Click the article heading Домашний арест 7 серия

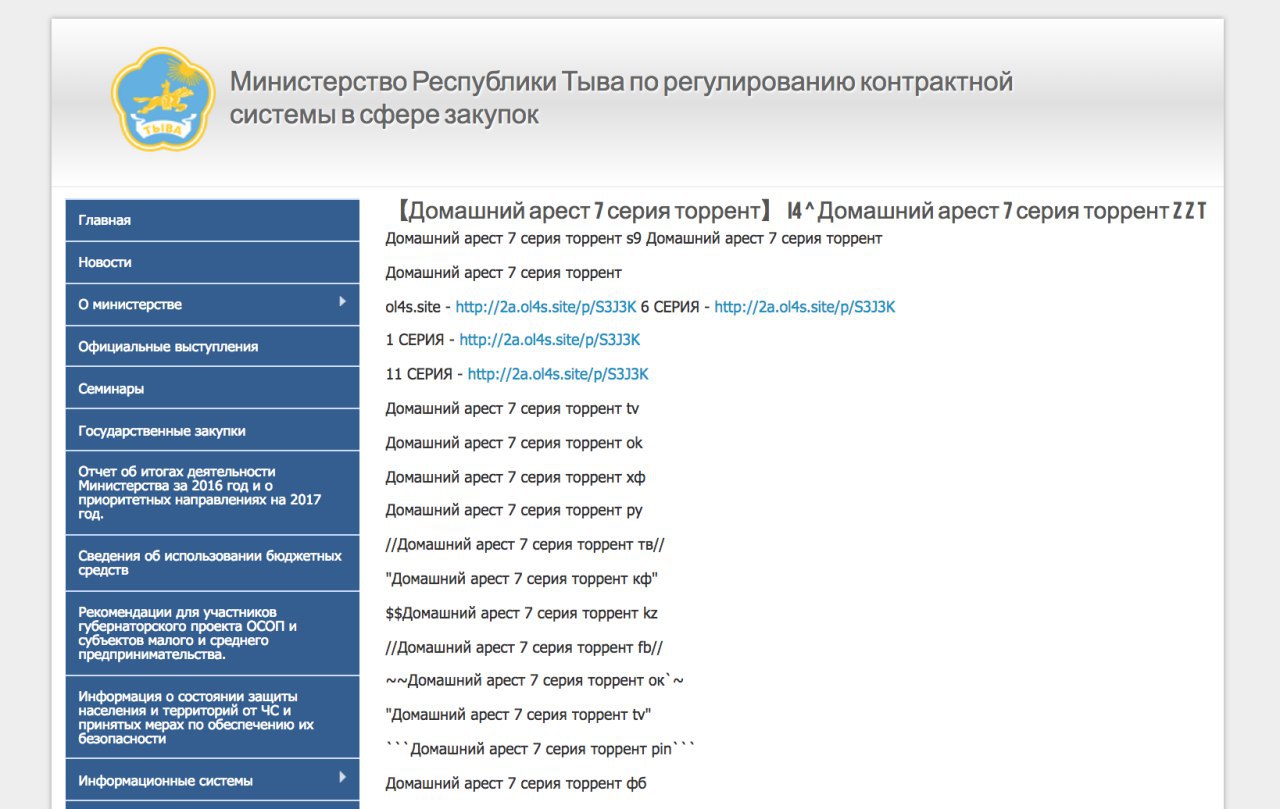796,211
